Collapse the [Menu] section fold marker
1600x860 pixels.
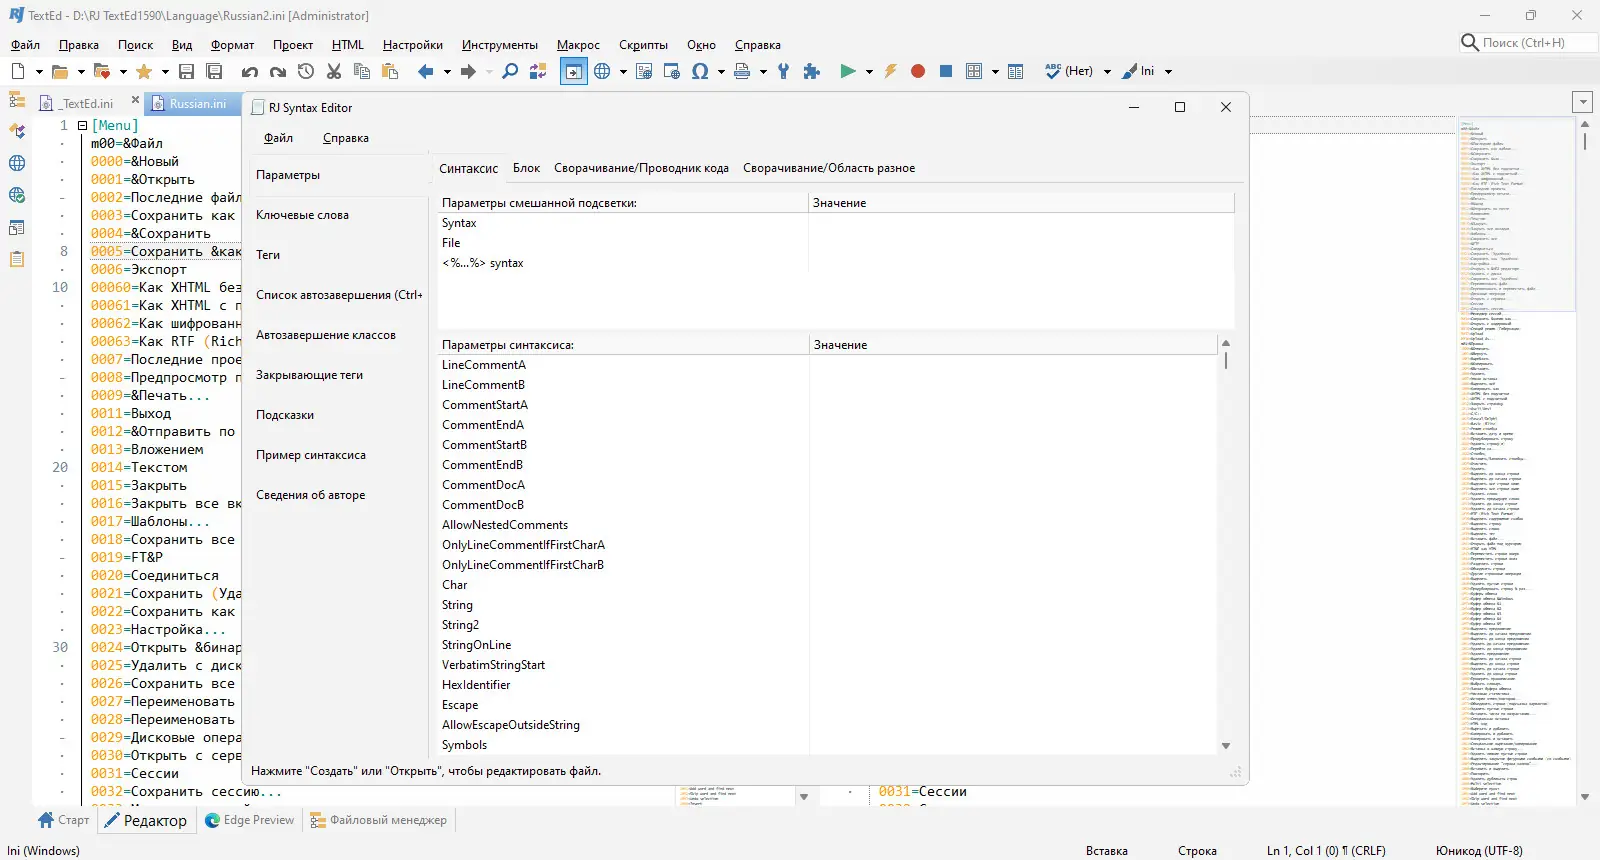(83, 126)
